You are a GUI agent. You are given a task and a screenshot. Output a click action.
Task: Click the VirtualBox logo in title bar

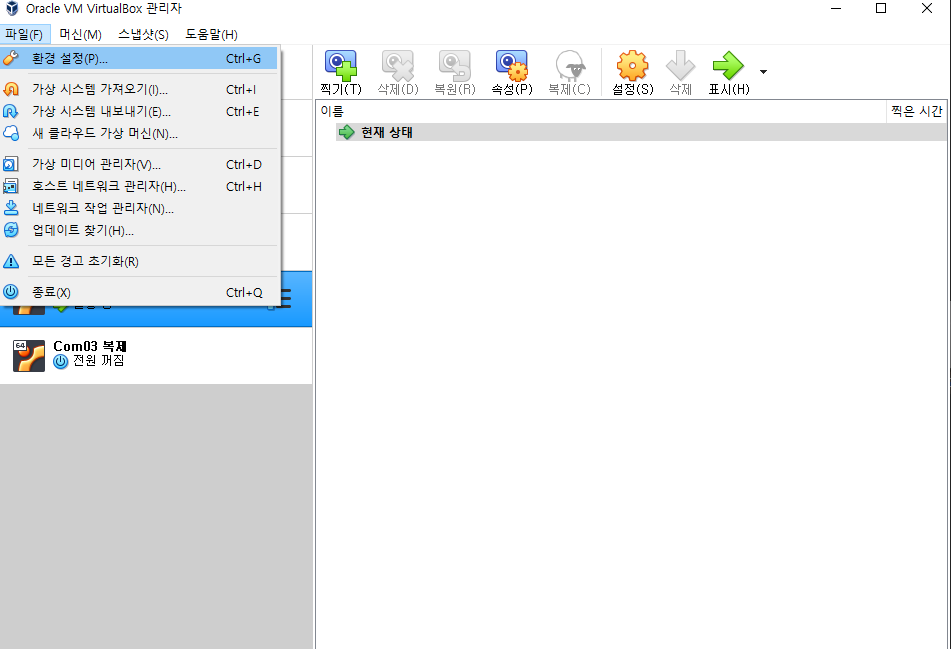point(12,8)
